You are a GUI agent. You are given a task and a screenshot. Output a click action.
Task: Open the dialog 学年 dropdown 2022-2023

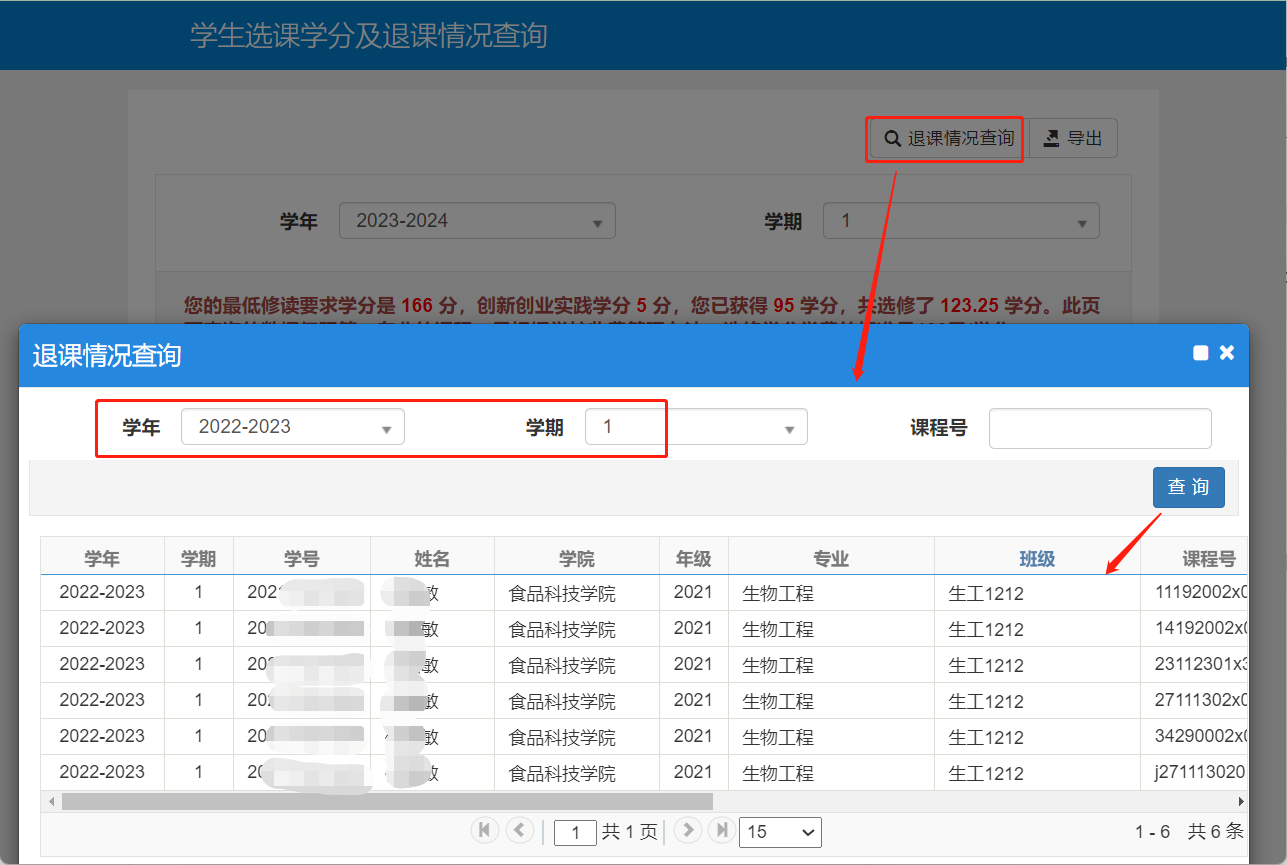click(292, 427)
